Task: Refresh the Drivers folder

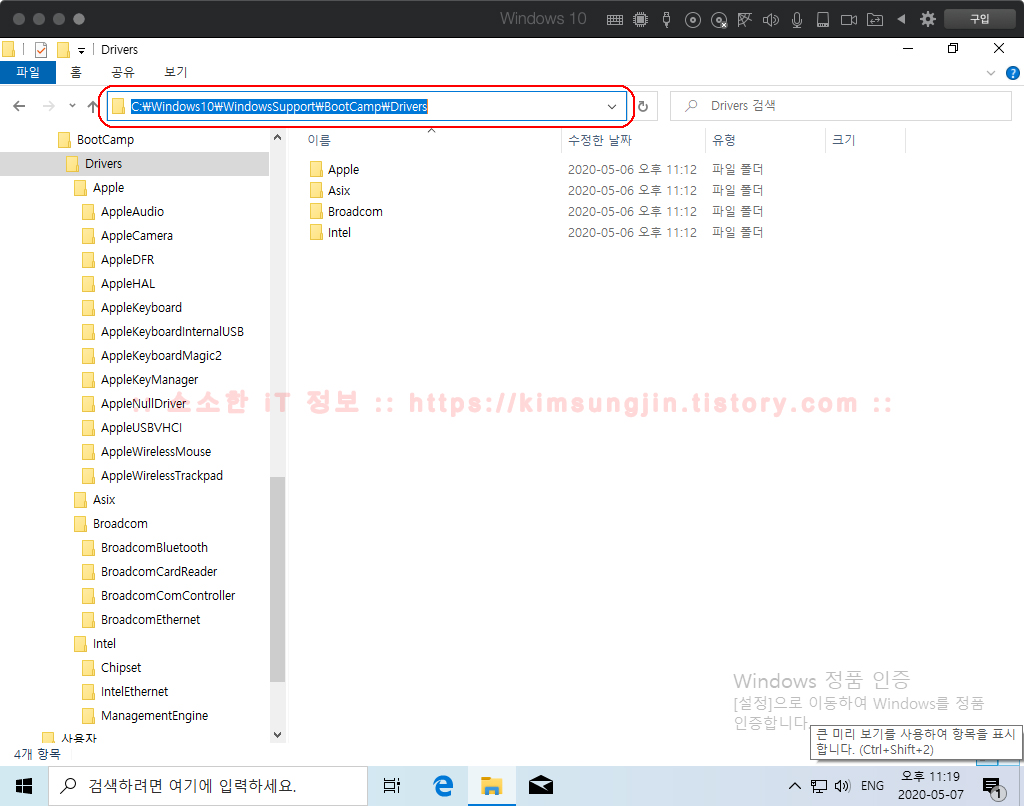Action: [643, 106]
